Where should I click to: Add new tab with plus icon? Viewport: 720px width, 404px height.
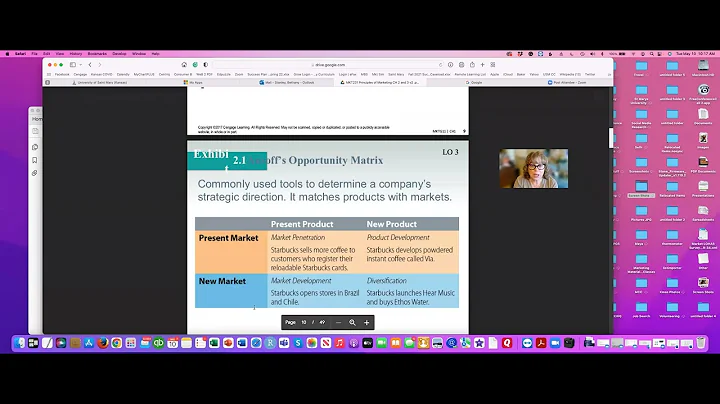pos(483,65)
